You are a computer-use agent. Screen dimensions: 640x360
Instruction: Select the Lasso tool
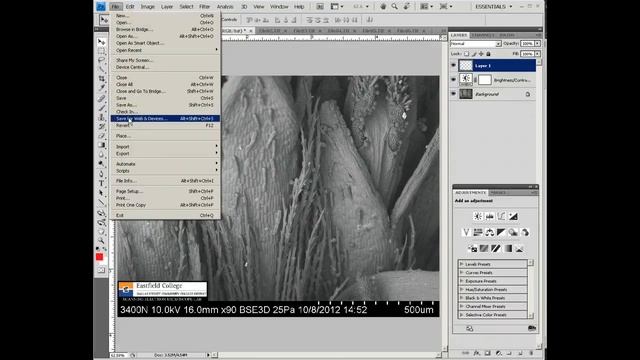(101, 60)
